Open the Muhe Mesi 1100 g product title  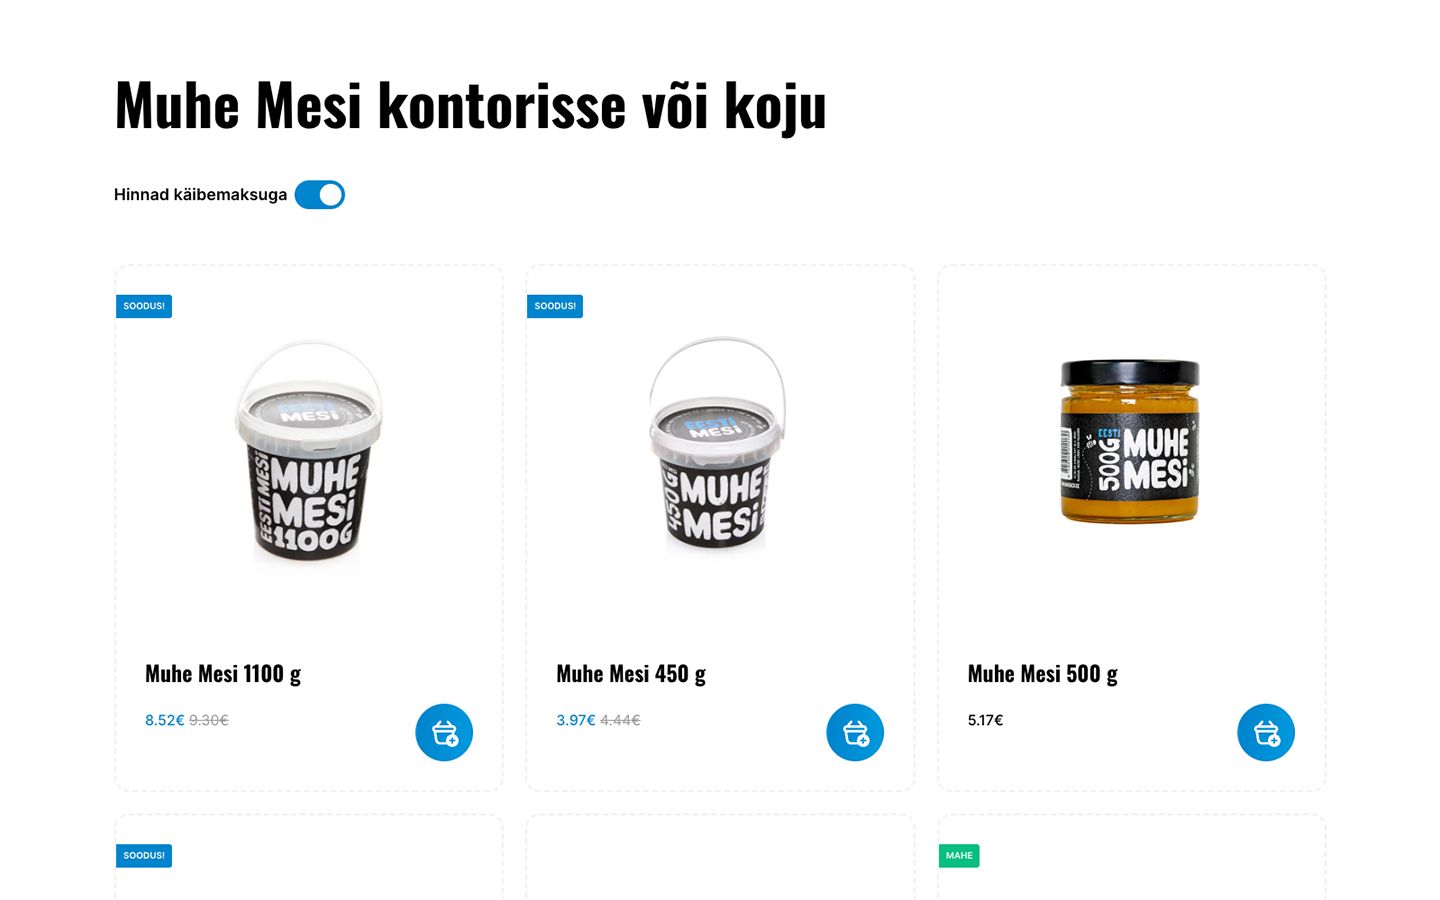tap(223, 674)
